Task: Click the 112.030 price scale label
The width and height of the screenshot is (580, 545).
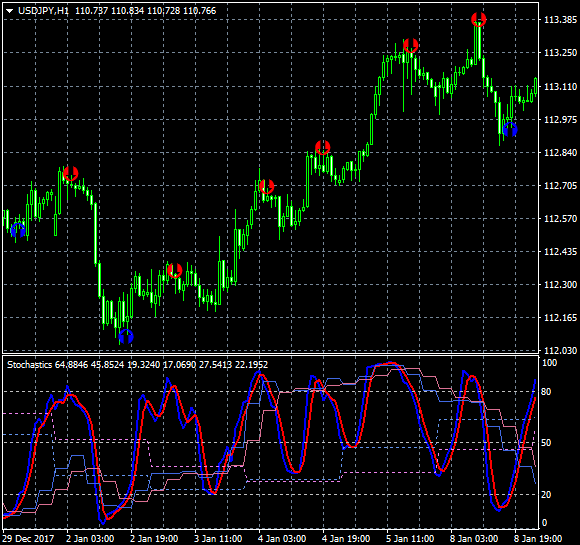Action: (560, 350)
